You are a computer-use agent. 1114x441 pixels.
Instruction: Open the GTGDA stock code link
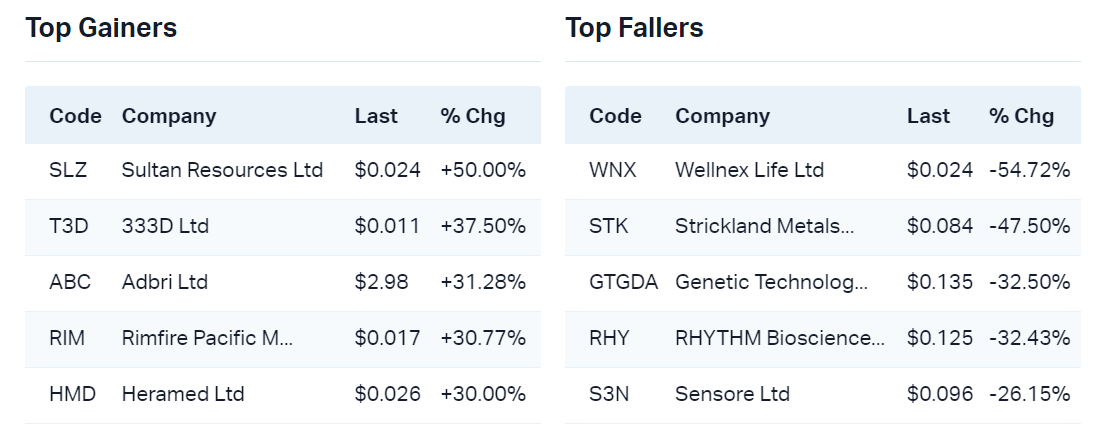(623, 282)
